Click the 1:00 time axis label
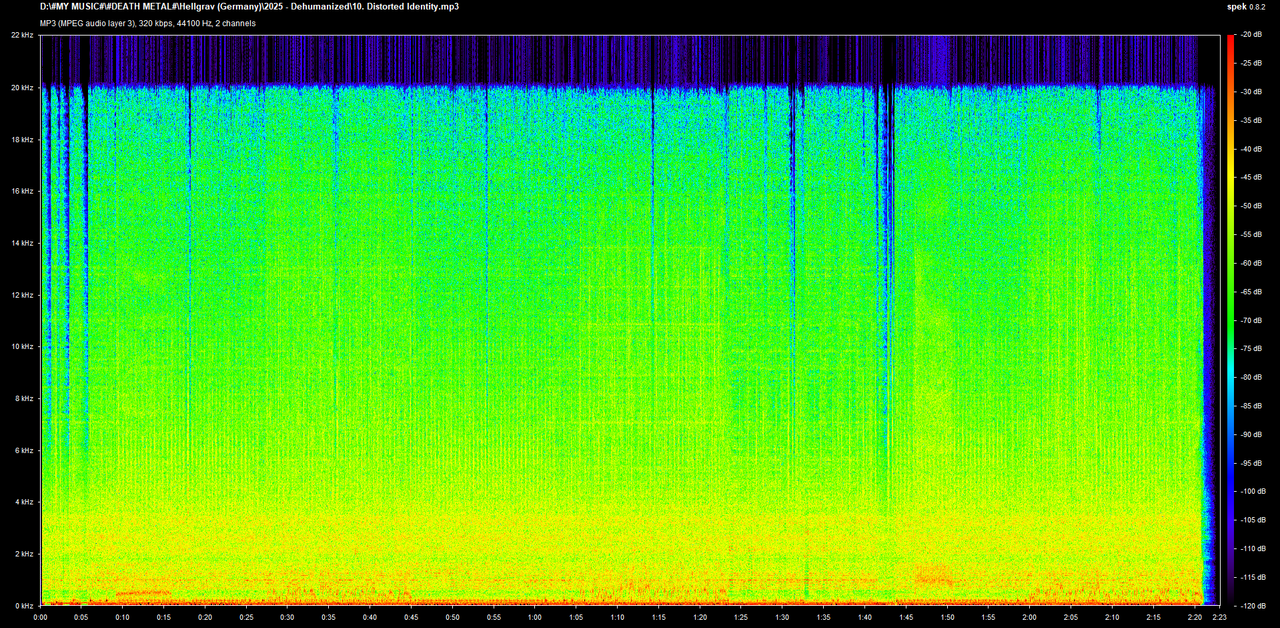This screenshot has height=628, width=1280. 535,617
